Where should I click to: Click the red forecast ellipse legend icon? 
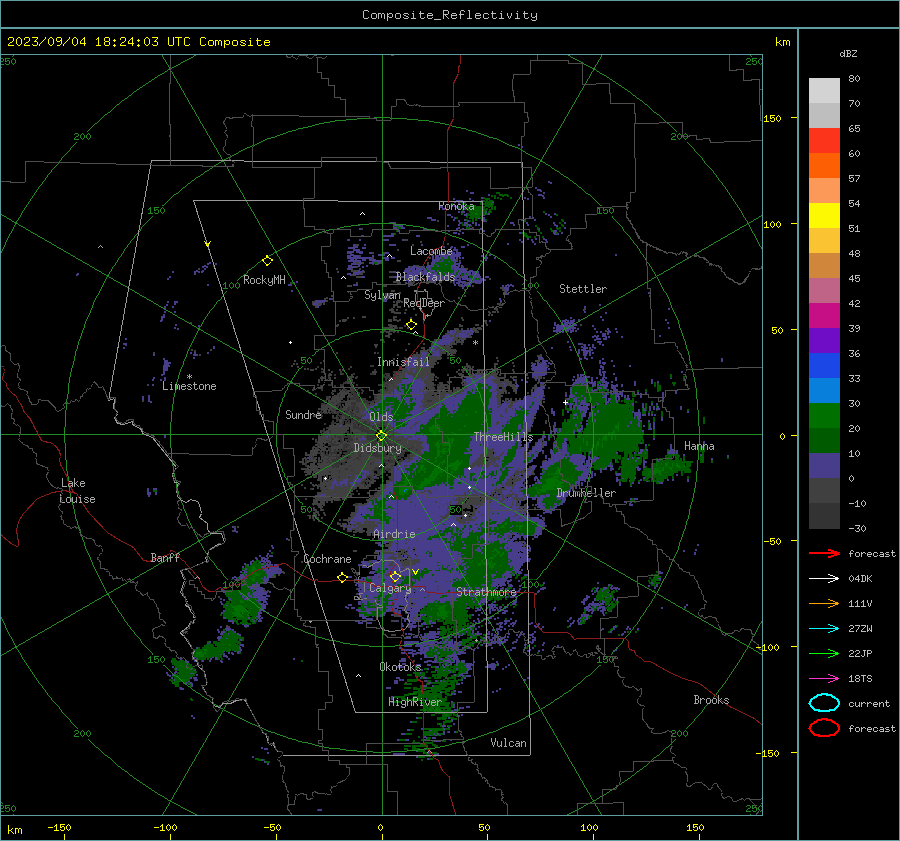pos(824,728)
